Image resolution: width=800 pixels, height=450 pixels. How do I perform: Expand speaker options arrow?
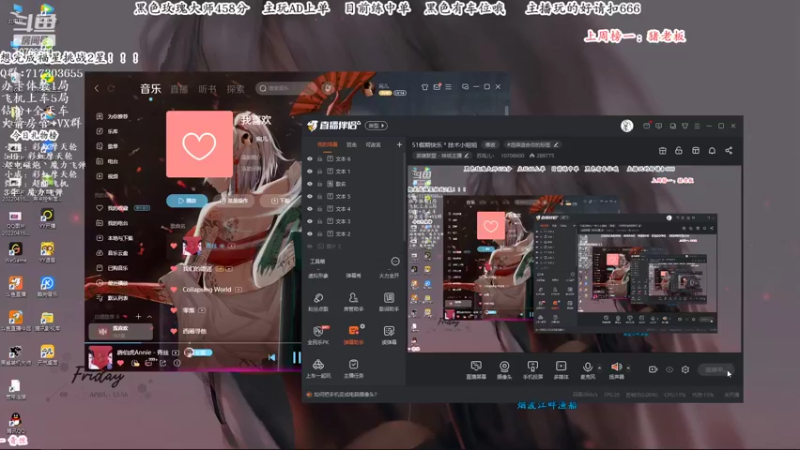click(628, 367)
